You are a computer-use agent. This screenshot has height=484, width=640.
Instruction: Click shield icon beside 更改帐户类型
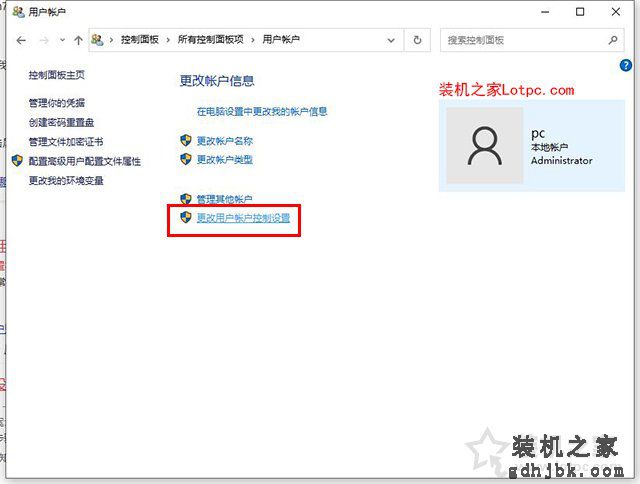point(186,159)
